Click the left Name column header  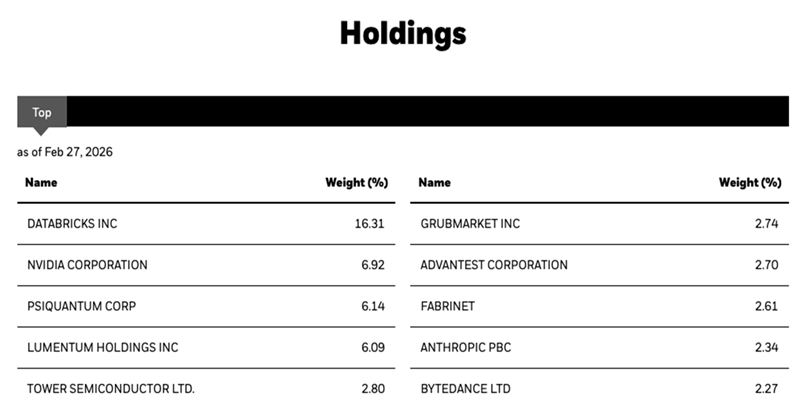41,183
